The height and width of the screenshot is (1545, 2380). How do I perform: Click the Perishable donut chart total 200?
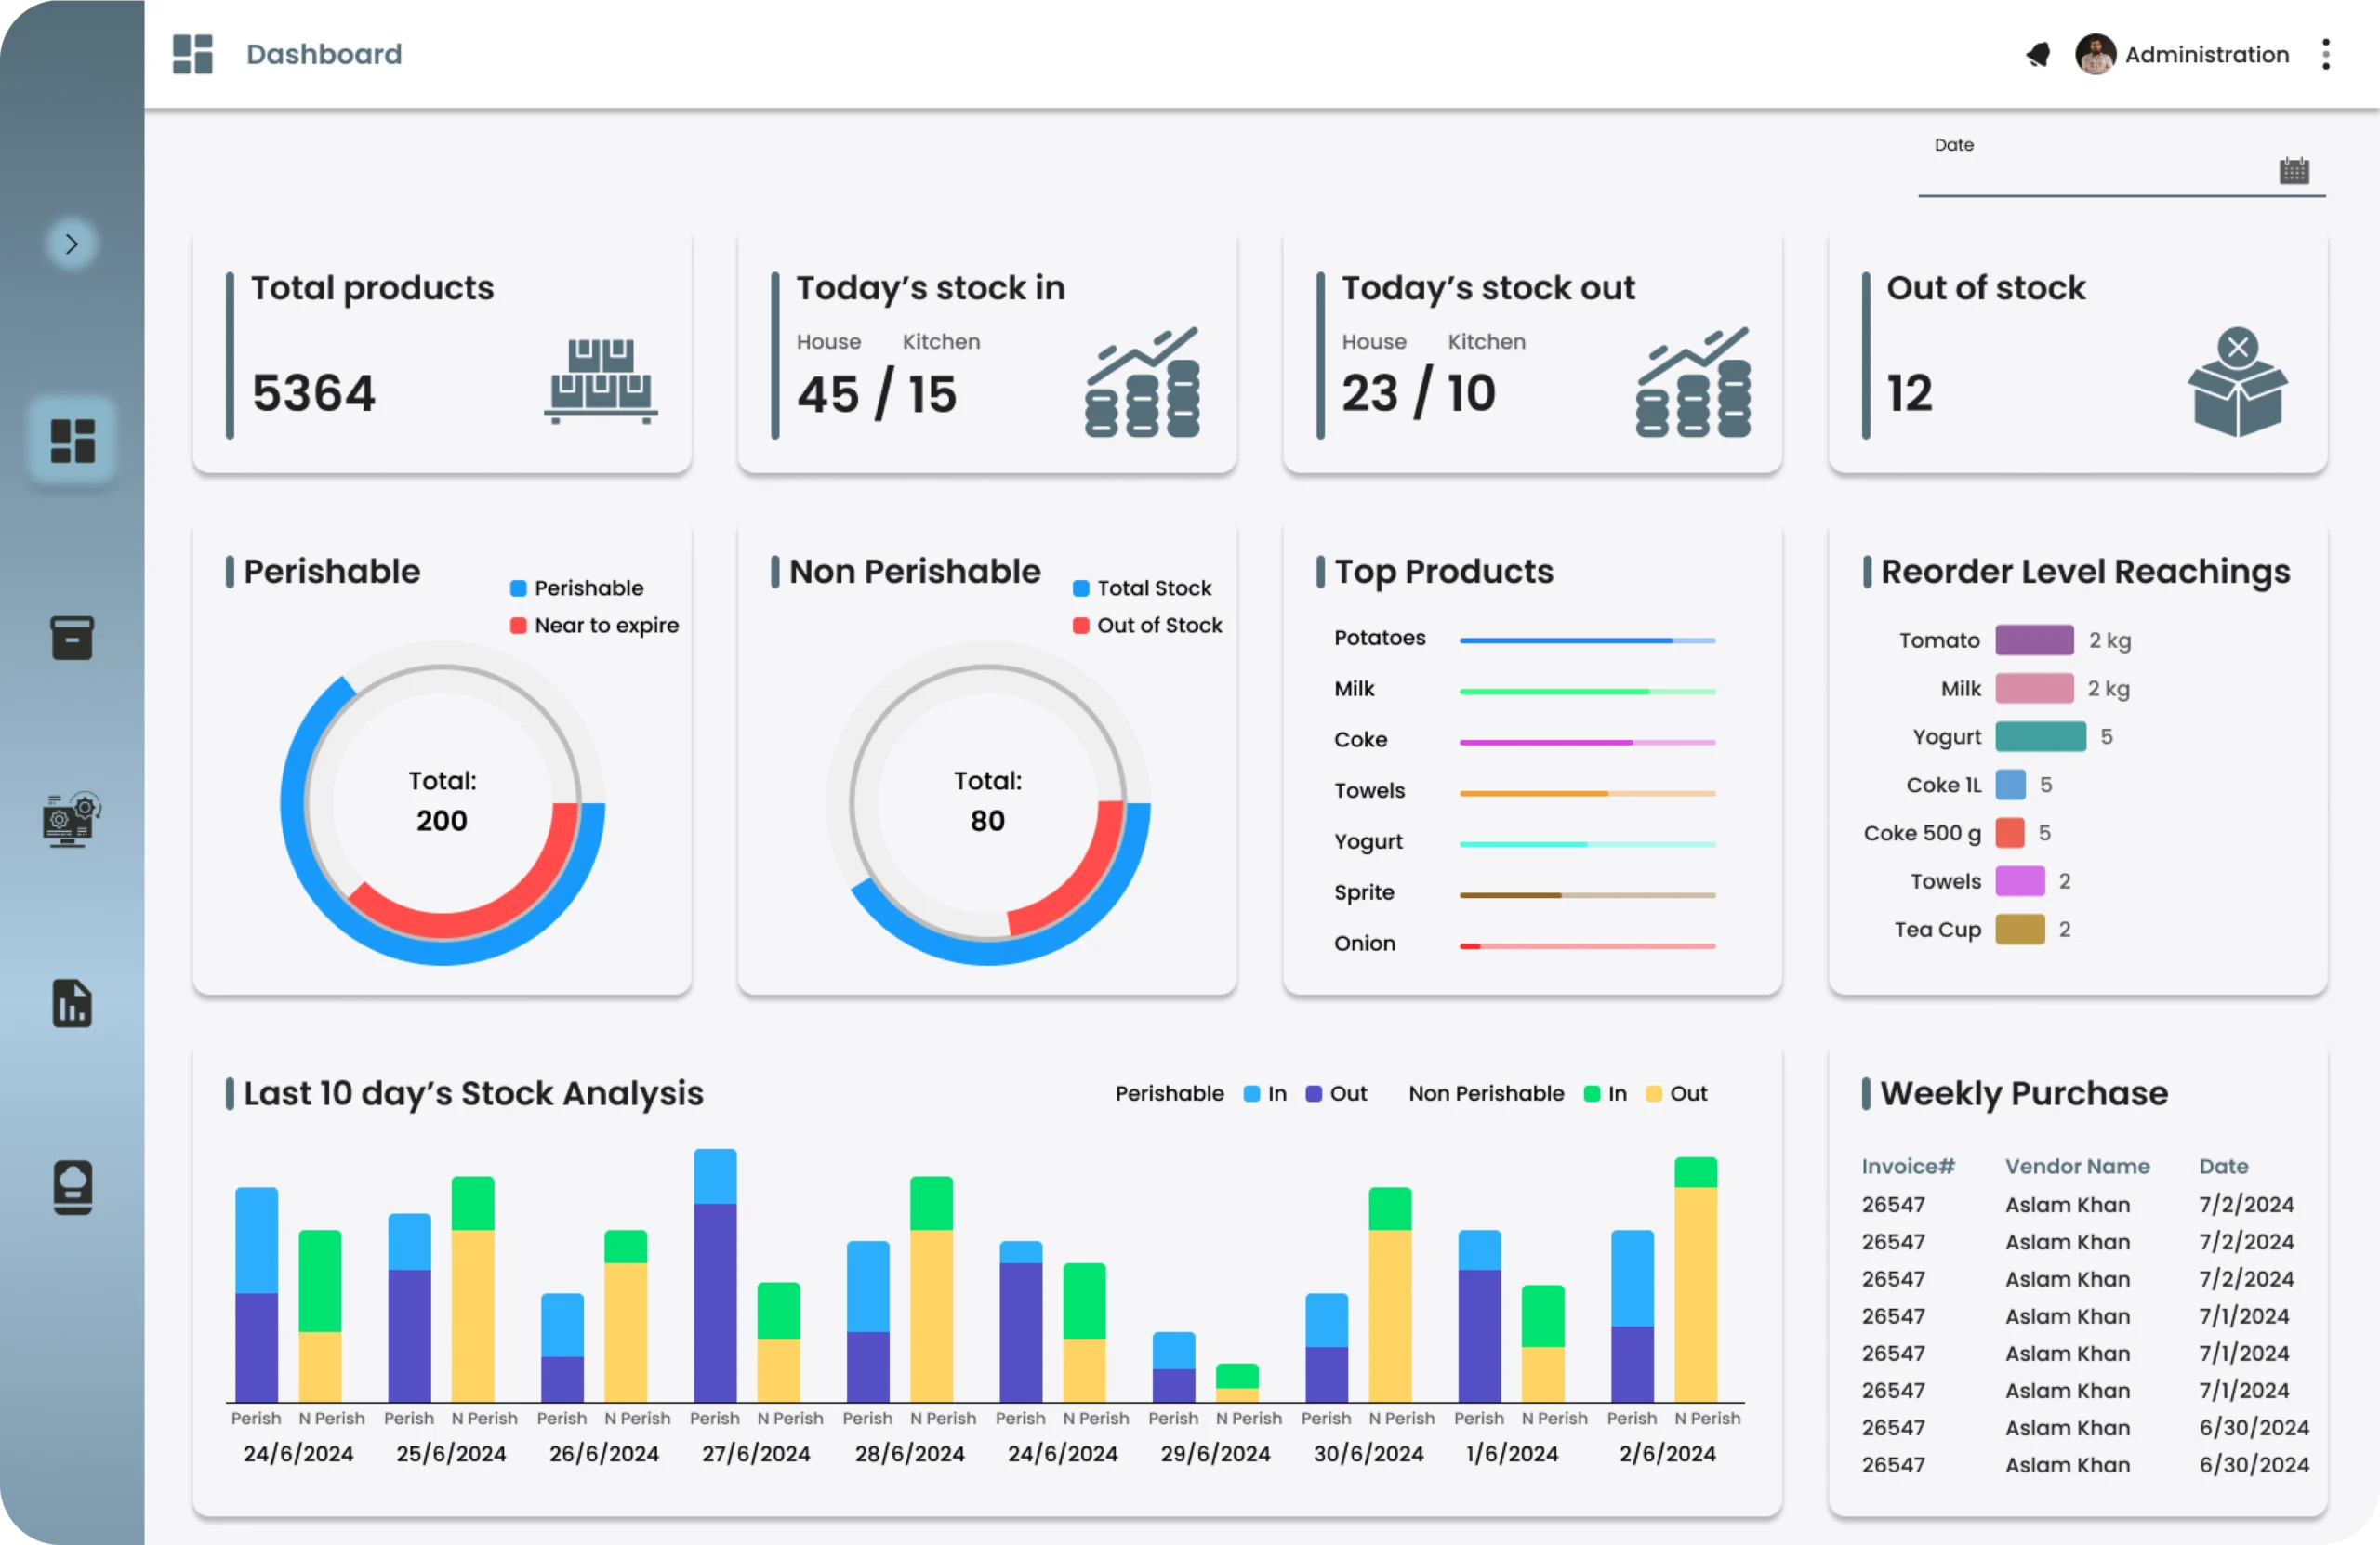442,803
